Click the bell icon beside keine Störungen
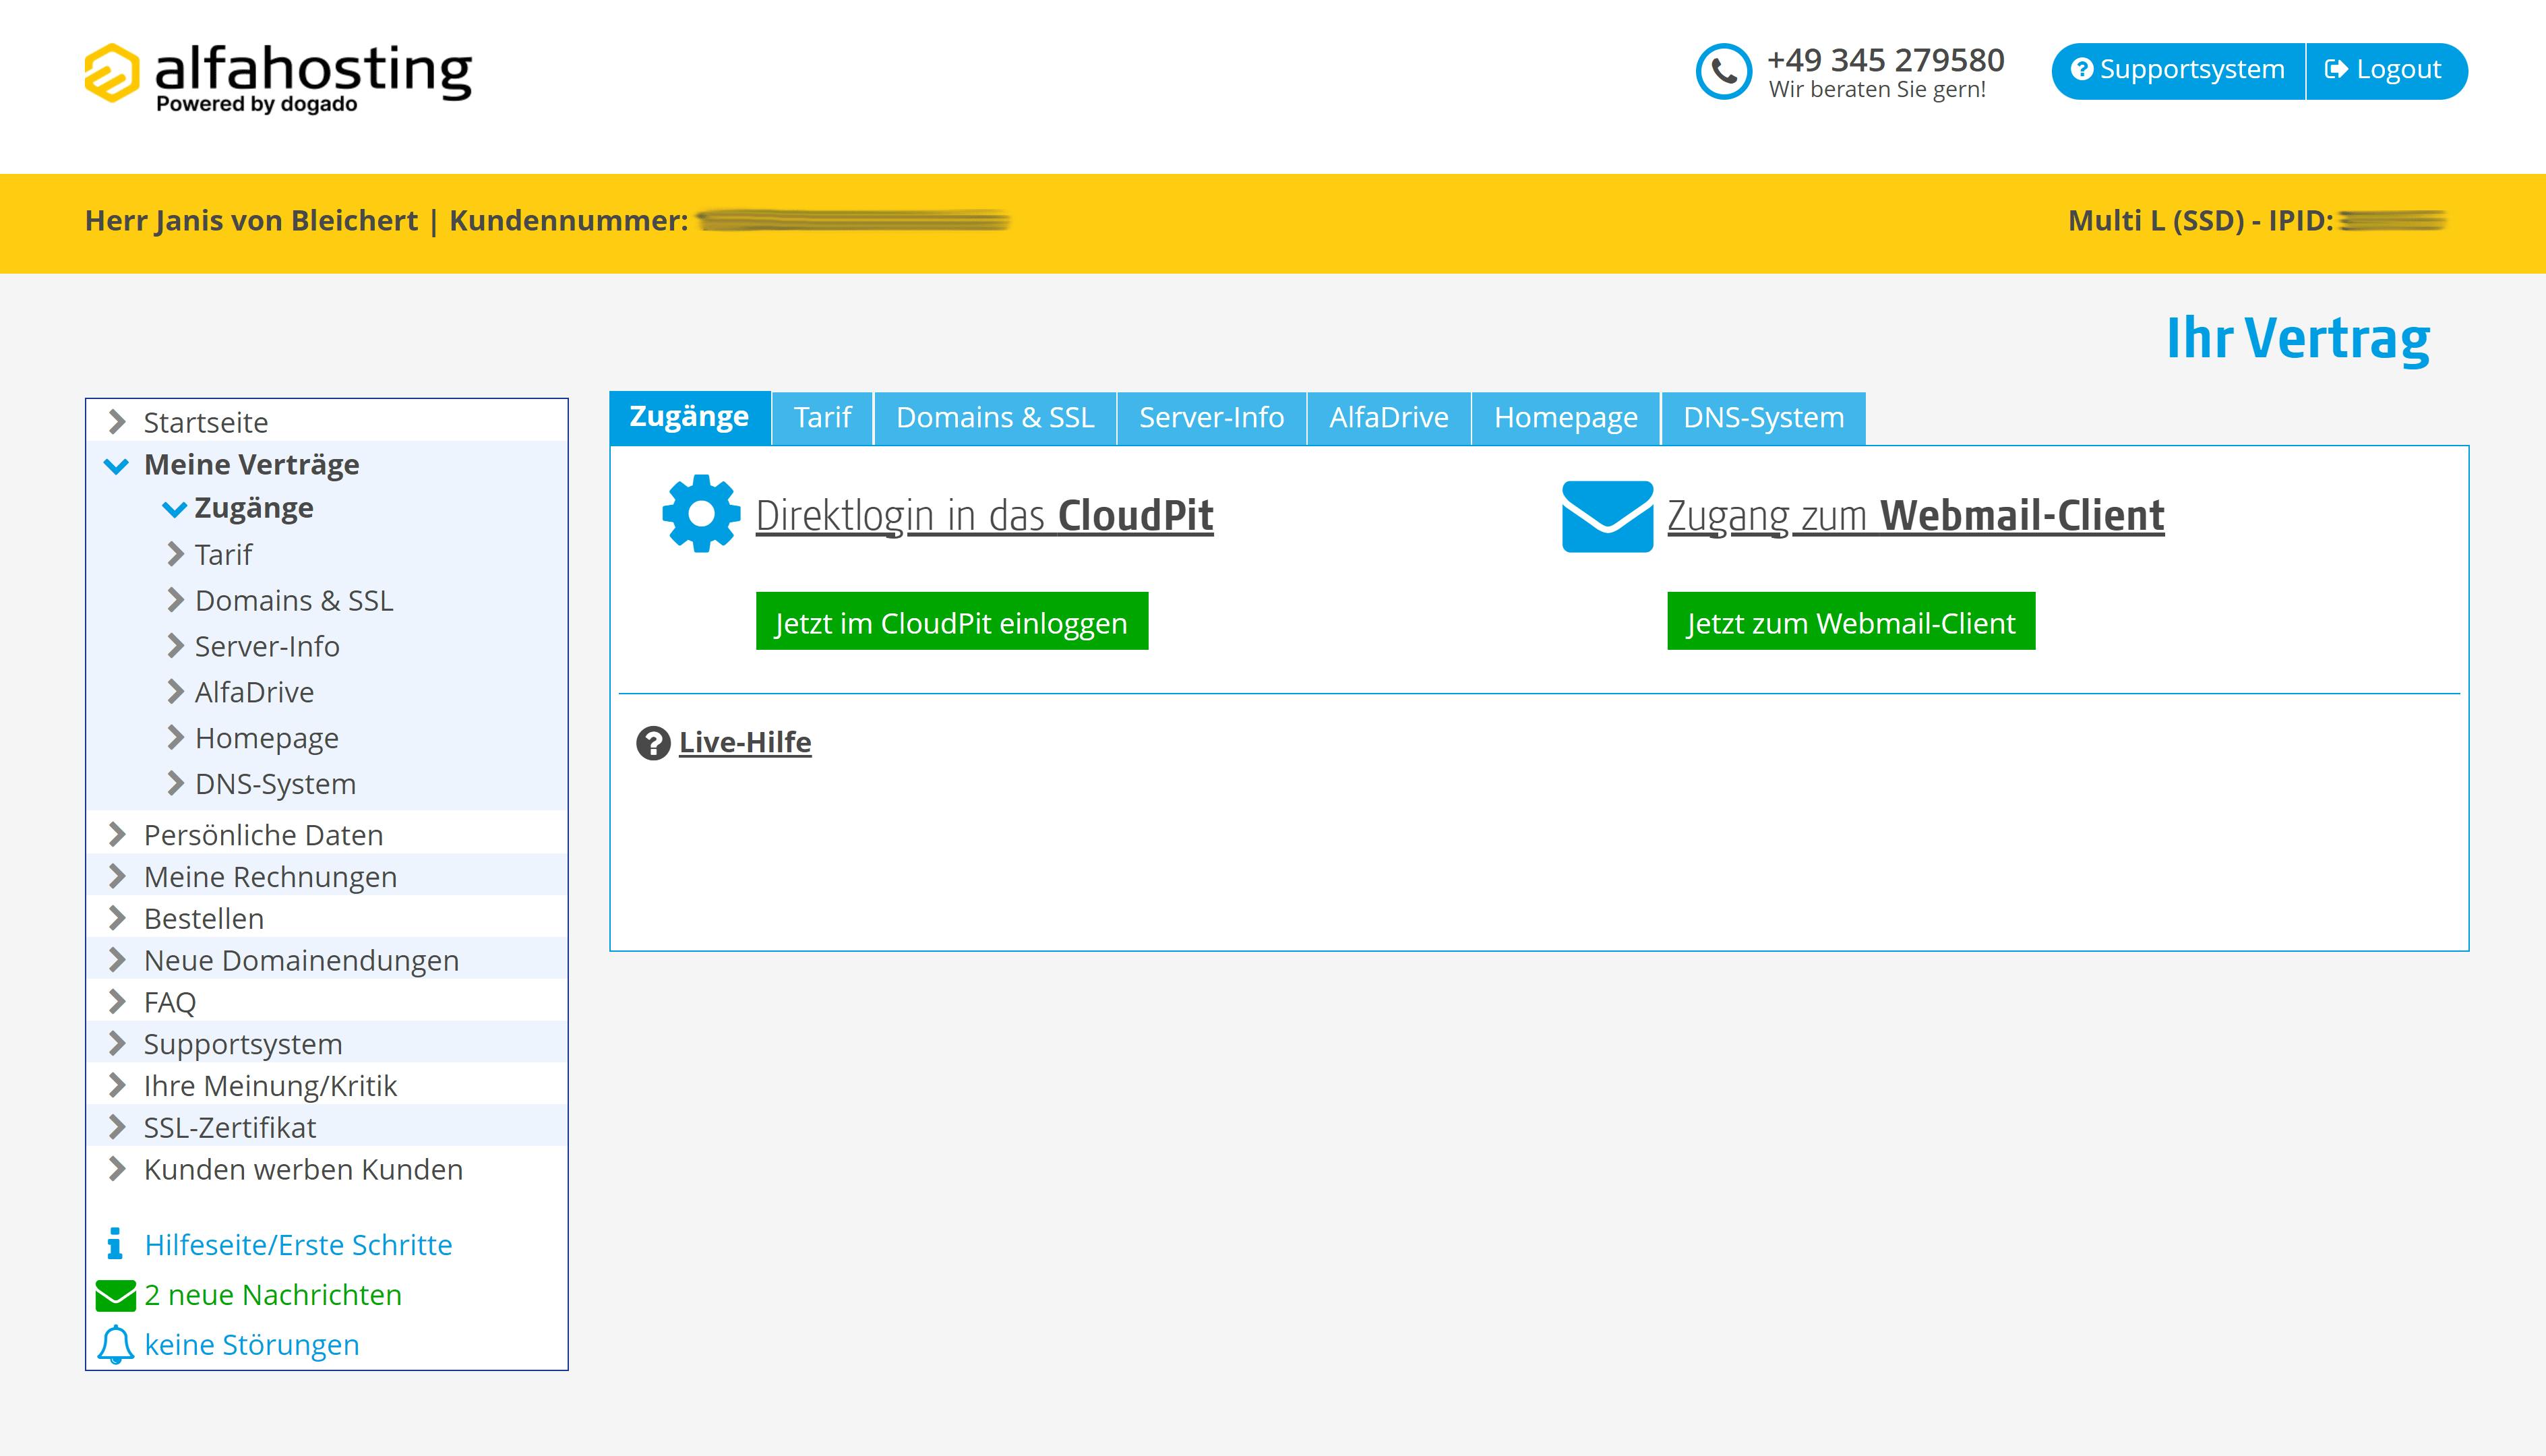The image size is (2546, 1456). (115, 1345)
